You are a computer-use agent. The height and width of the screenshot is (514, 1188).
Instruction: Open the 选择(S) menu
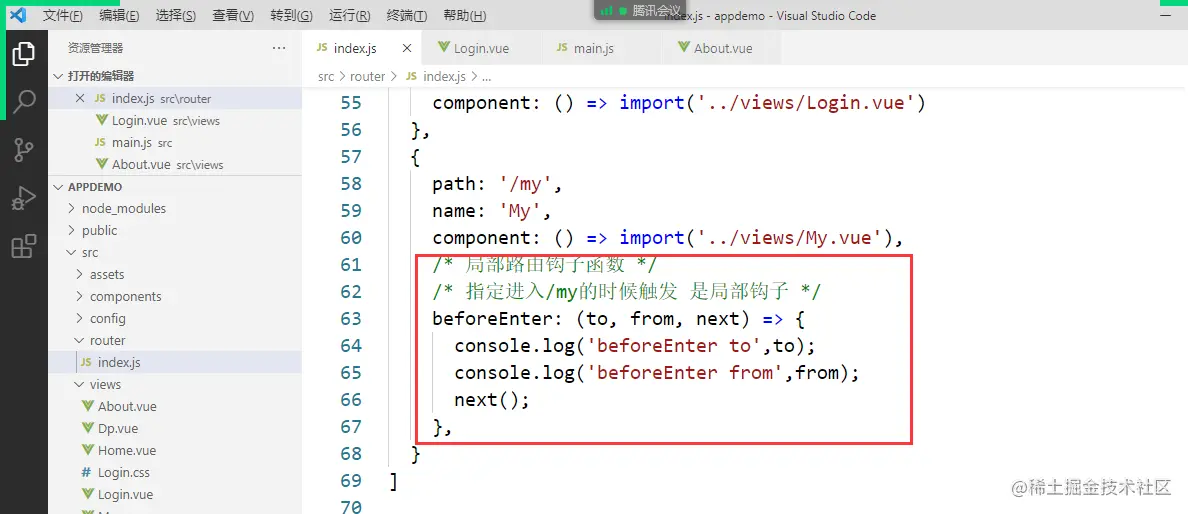[x=176, y=16]
